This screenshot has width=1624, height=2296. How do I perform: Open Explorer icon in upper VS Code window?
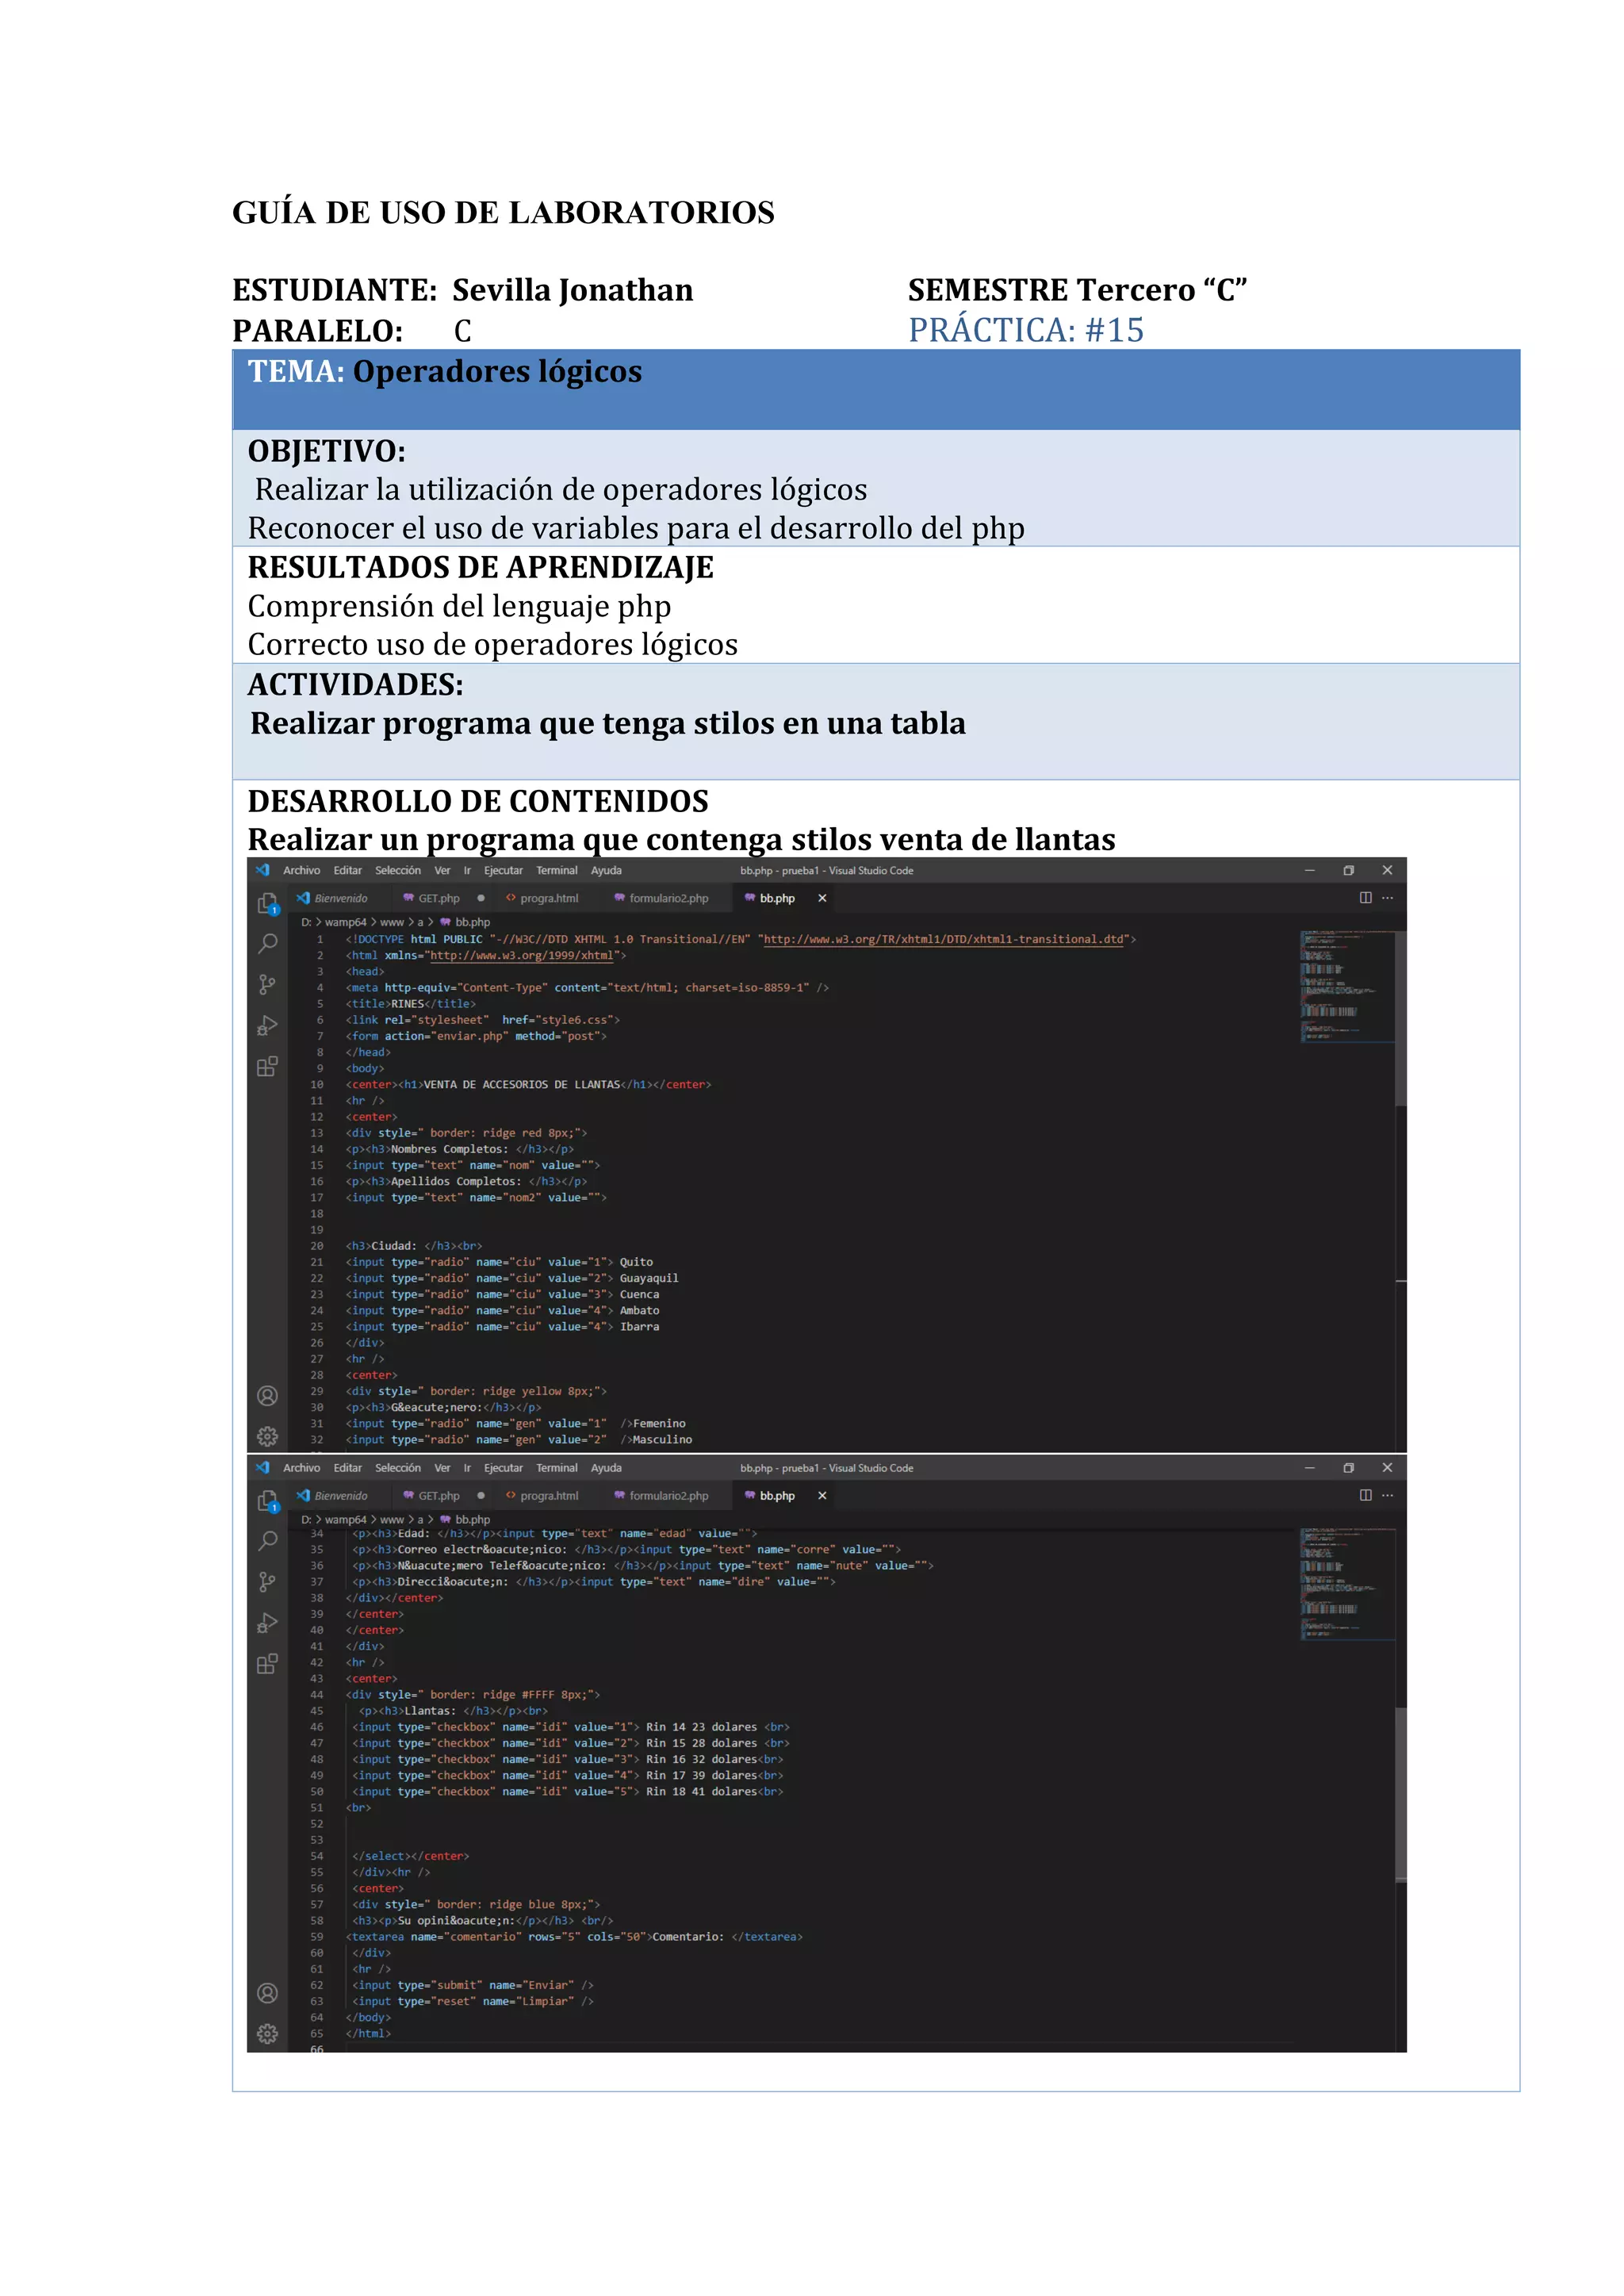pyautogui.click(x=267, y=903)
